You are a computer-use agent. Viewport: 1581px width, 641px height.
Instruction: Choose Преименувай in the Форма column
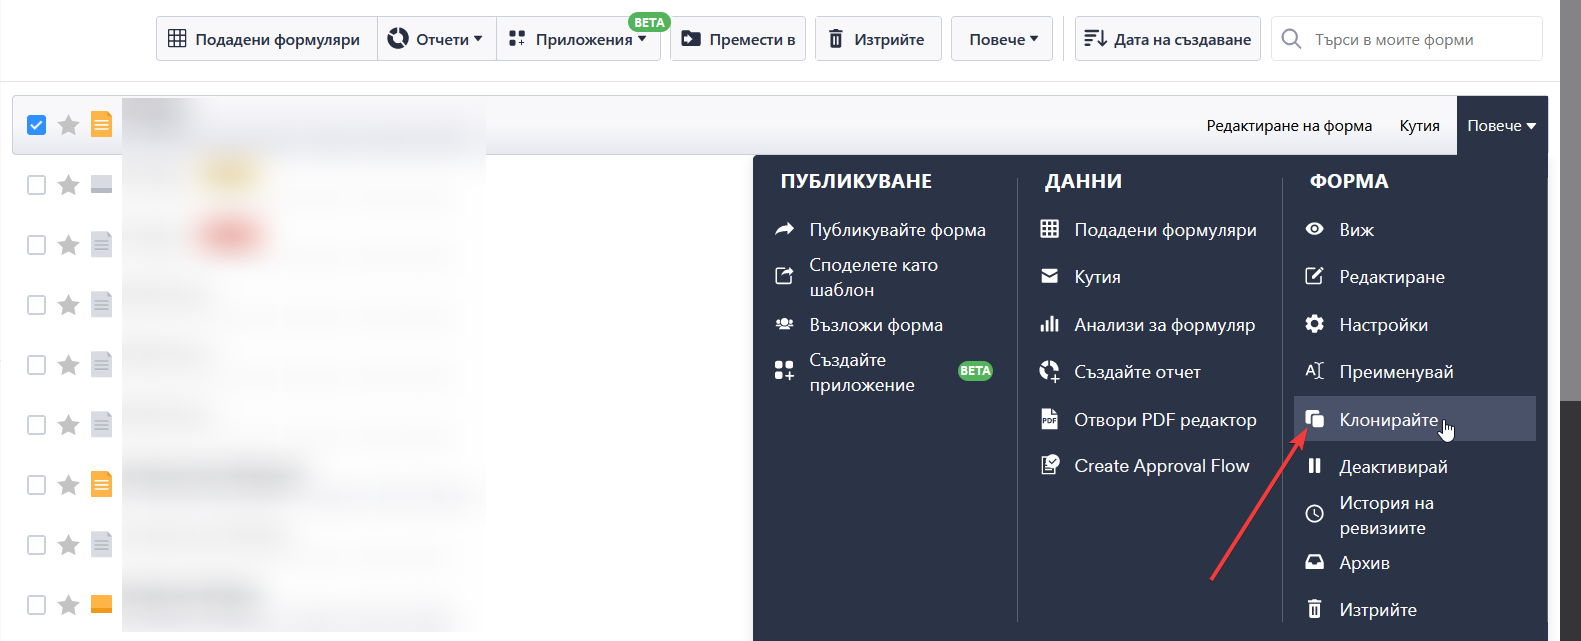(x=1395, y=372)
